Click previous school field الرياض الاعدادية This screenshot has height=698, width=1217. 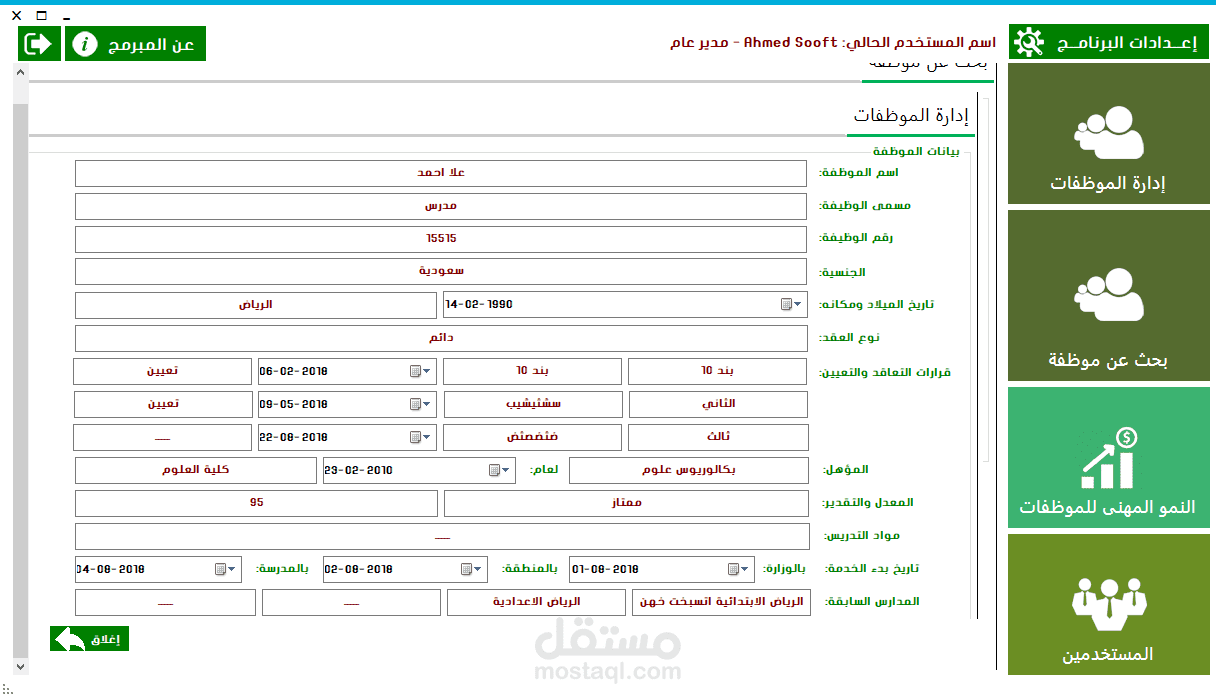click(x=536, y=602)
